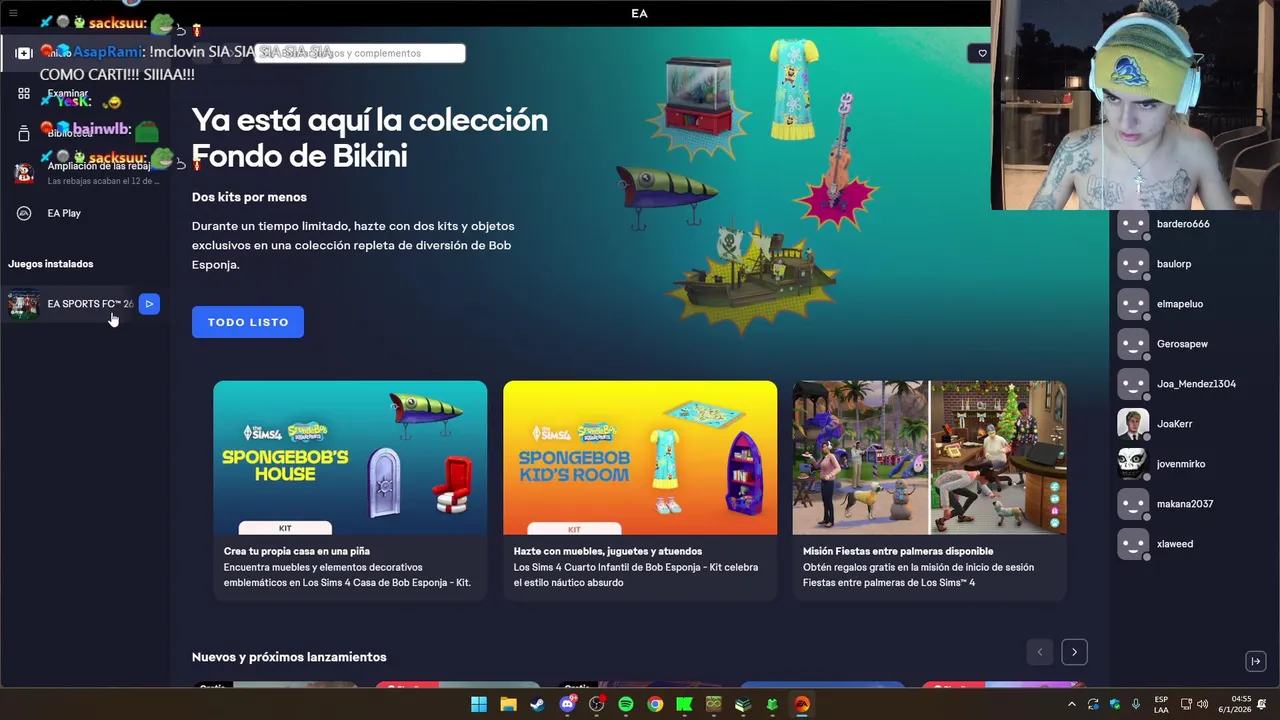Screen dimensions: 1280x720
Task: Open the Fiestas entre palmeras mission card image
Action: (x=929, y=458)
